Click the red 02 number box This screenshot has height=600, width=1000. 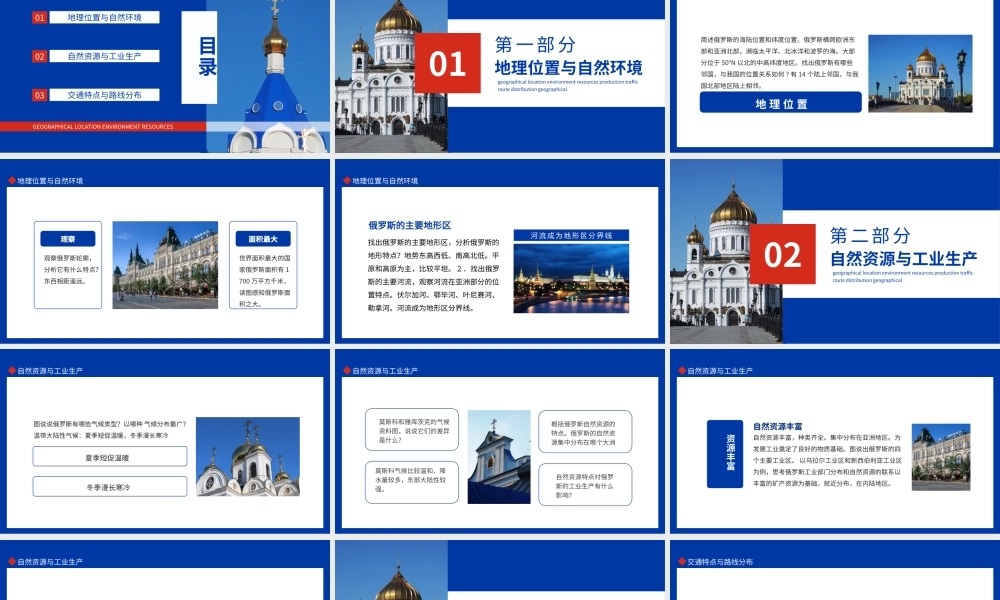[x=782, y=254]
